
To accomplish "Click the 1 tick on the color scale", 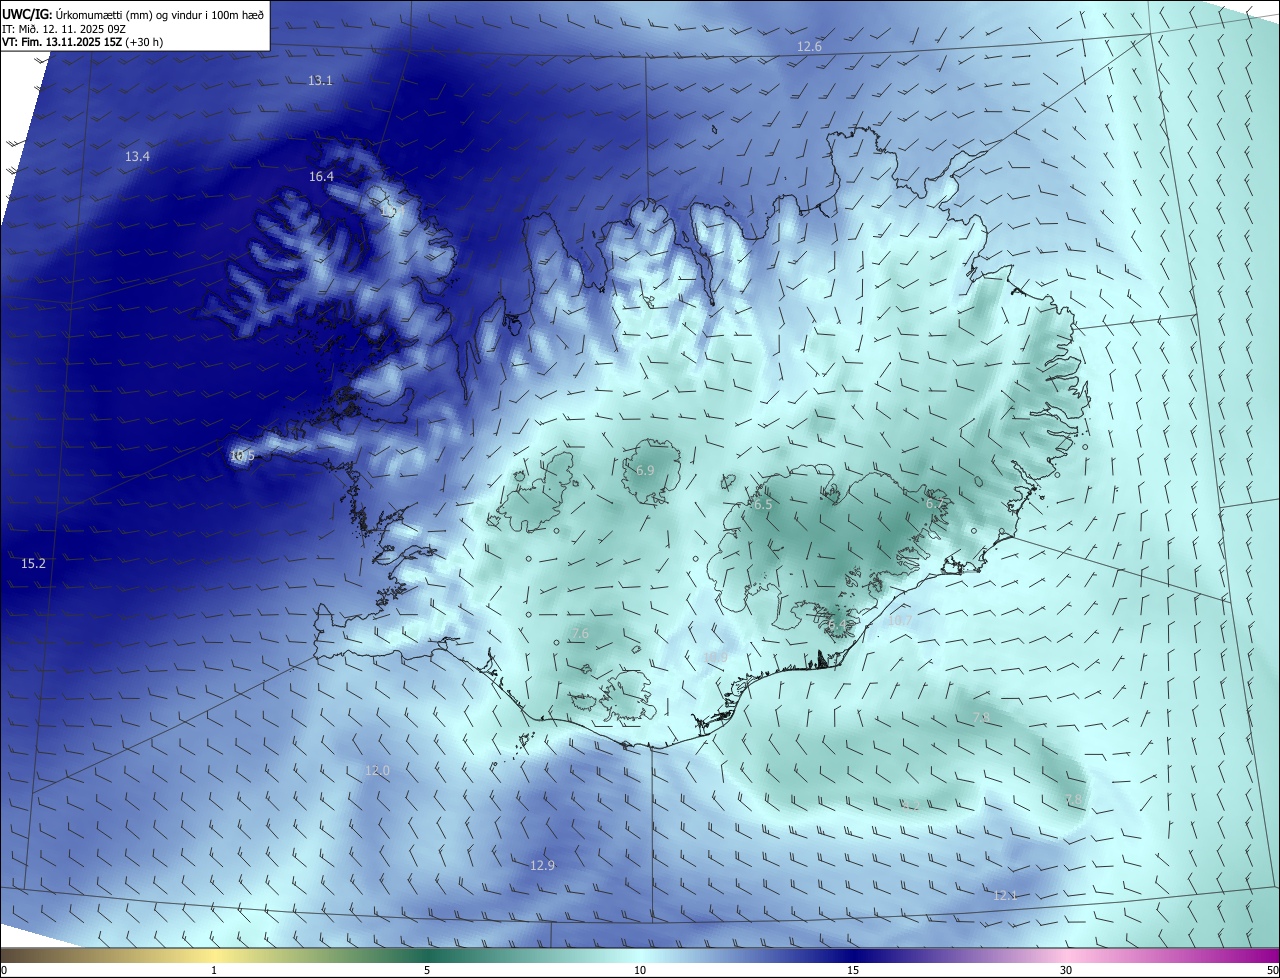I will tap(214, 970).
